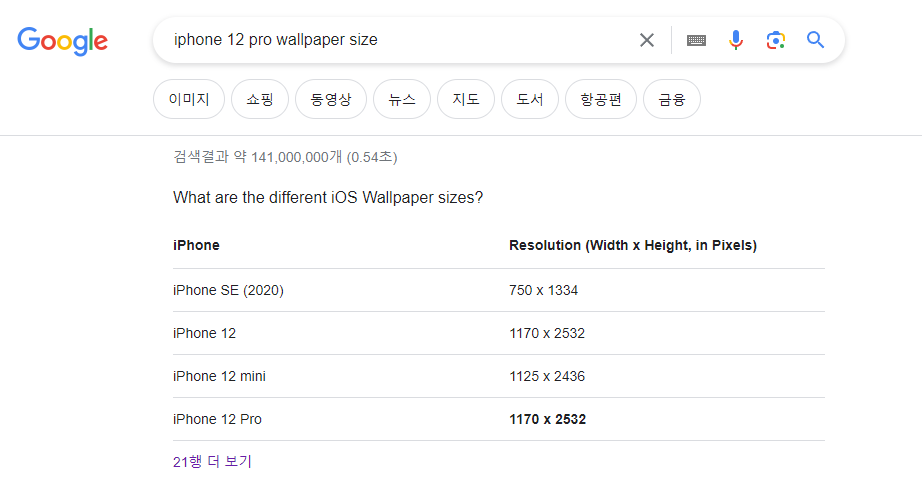Start voice search with microphone icon
Screen dimensions: 922x483
(x=736, y=40)
